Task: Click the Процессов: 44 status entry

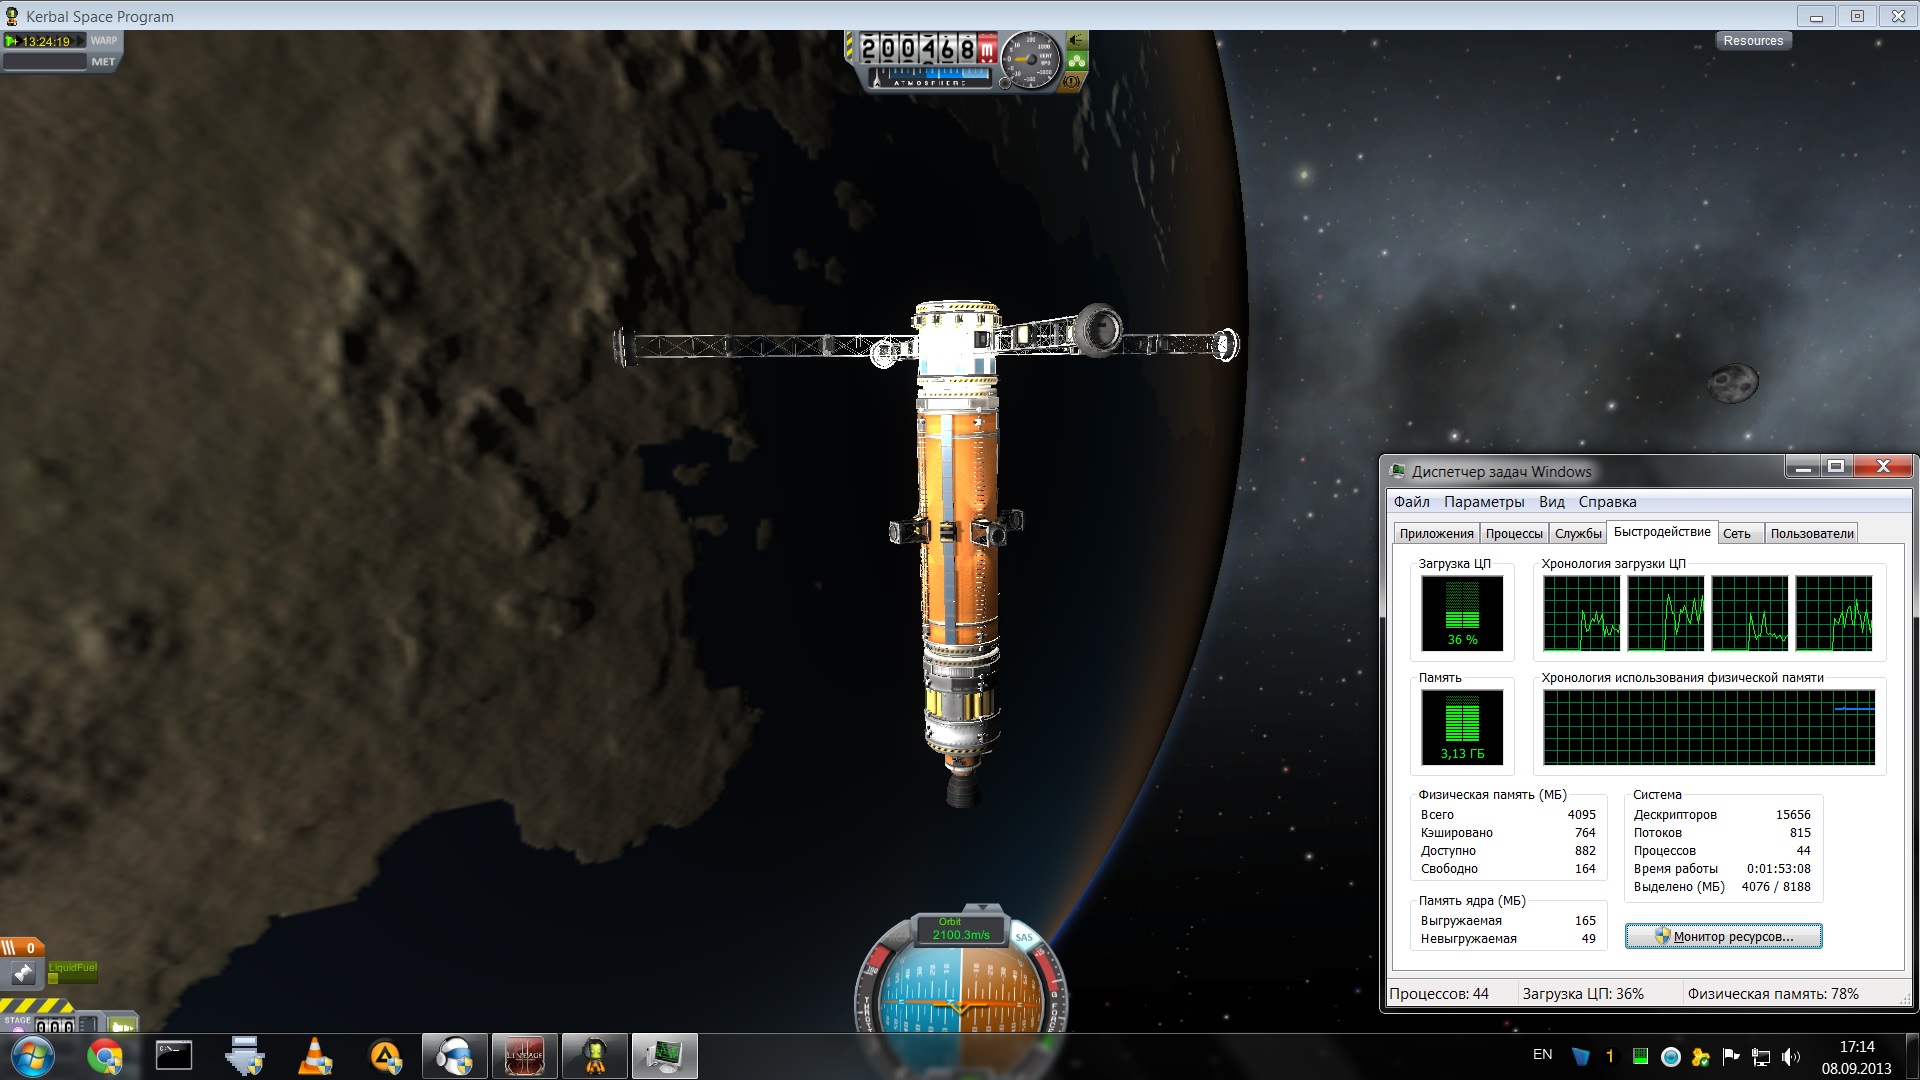Action: pyautogui.click(x=1439, y=994)
